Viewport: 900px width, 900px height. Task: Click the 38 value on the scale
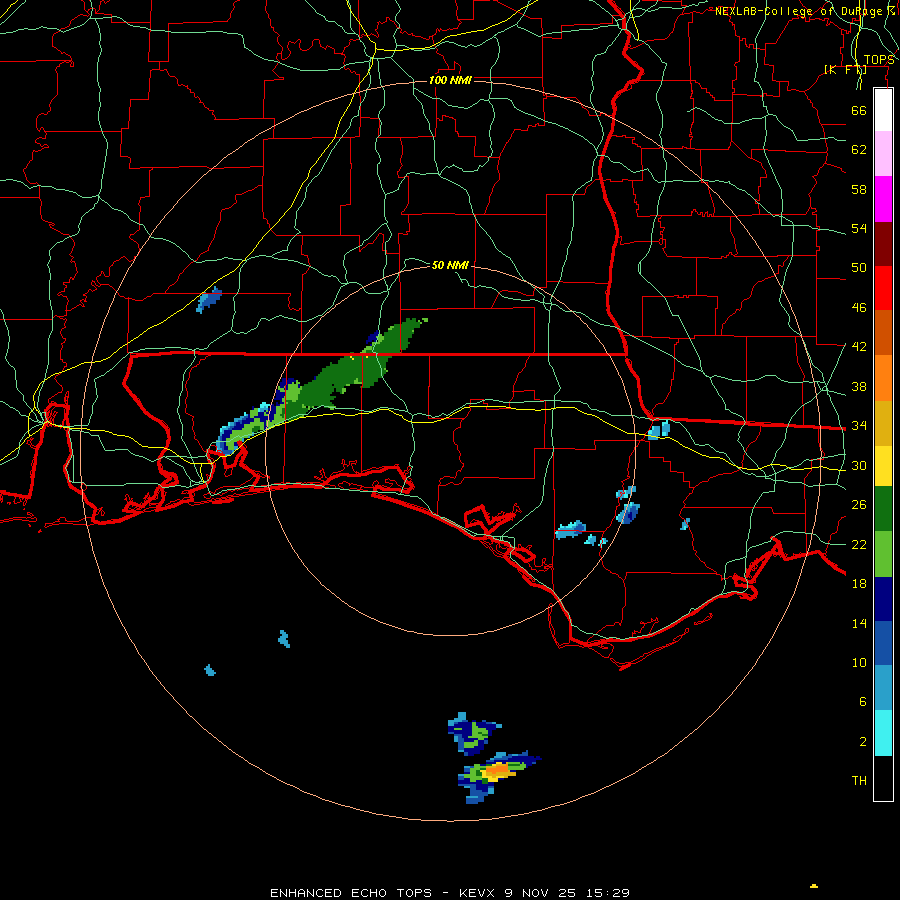point(859,386)
